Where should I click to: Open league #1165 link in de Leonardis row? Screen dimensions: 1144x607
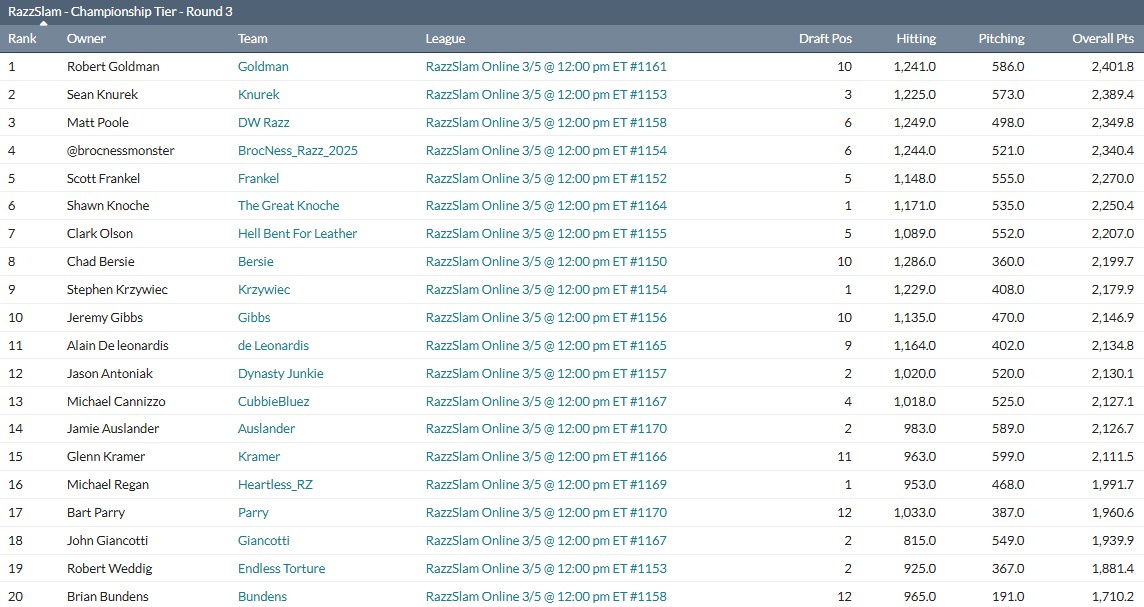point(546,345)
